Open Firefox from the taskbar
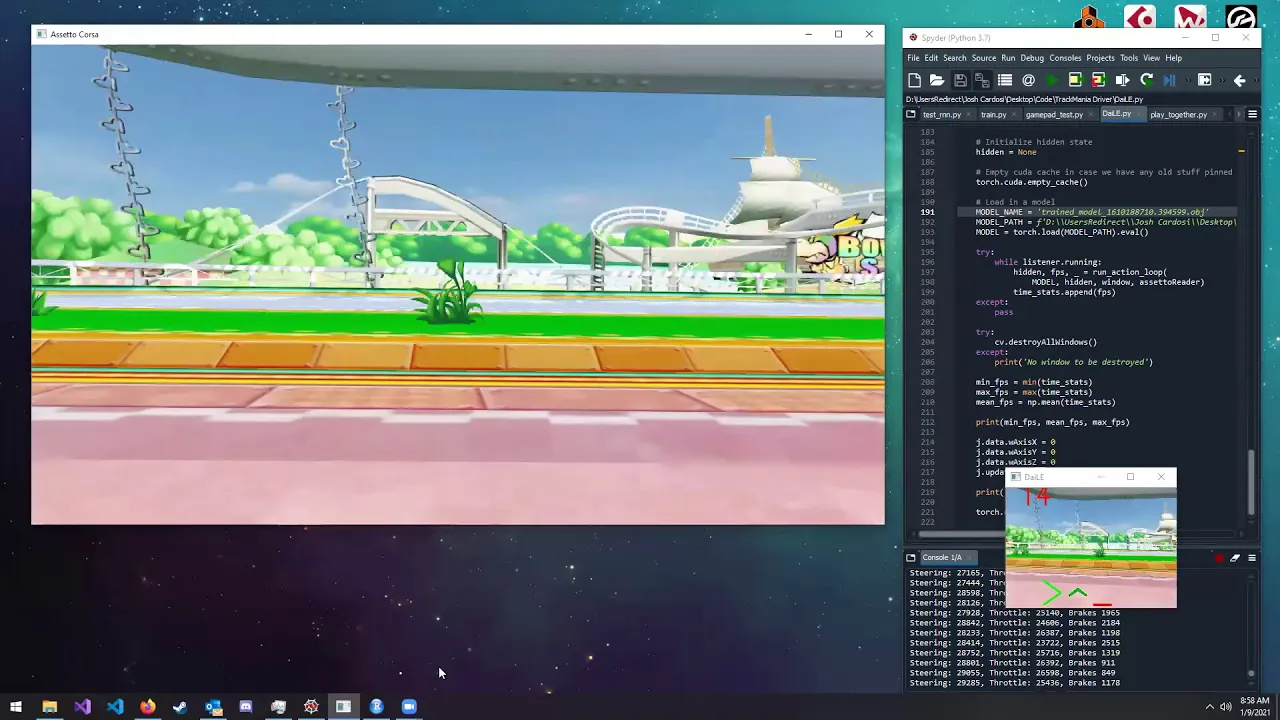 pos(147,707)
